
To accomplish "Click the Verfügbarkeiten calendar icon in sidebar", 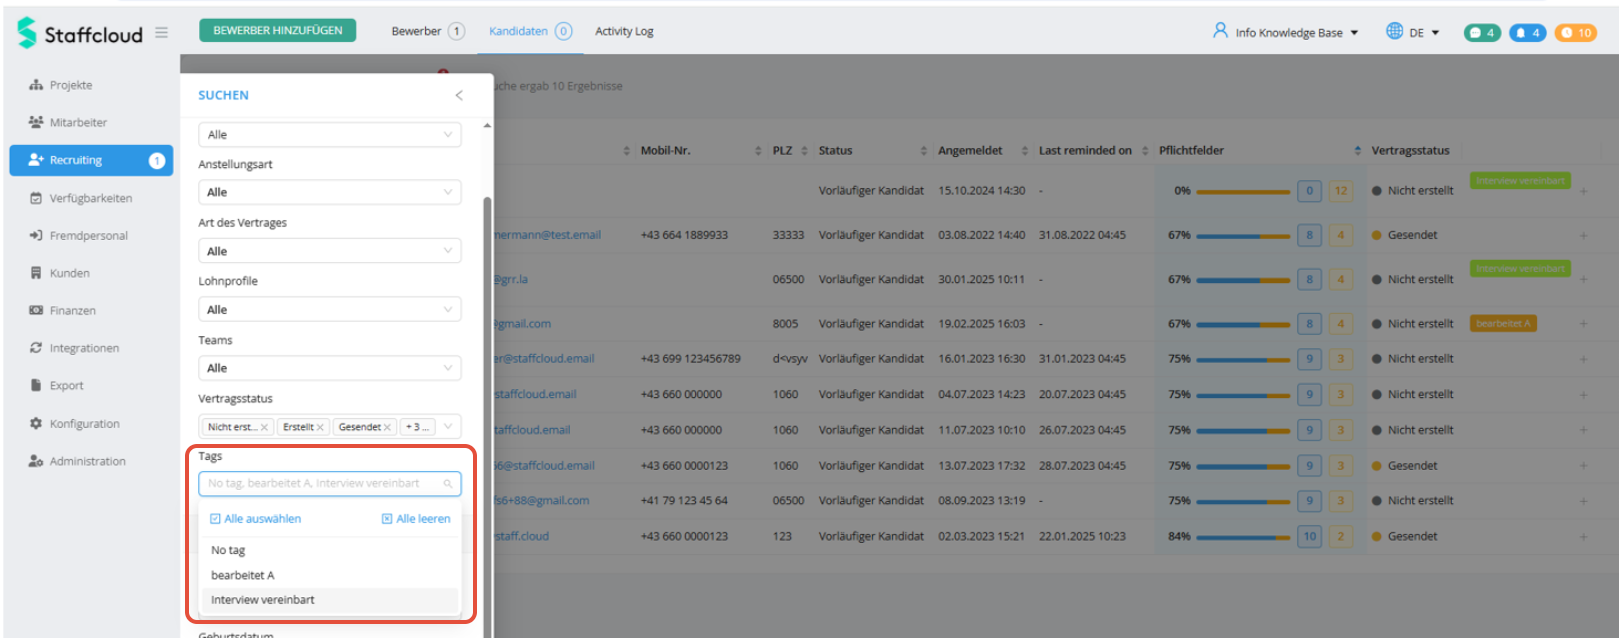I will [36, 198].
